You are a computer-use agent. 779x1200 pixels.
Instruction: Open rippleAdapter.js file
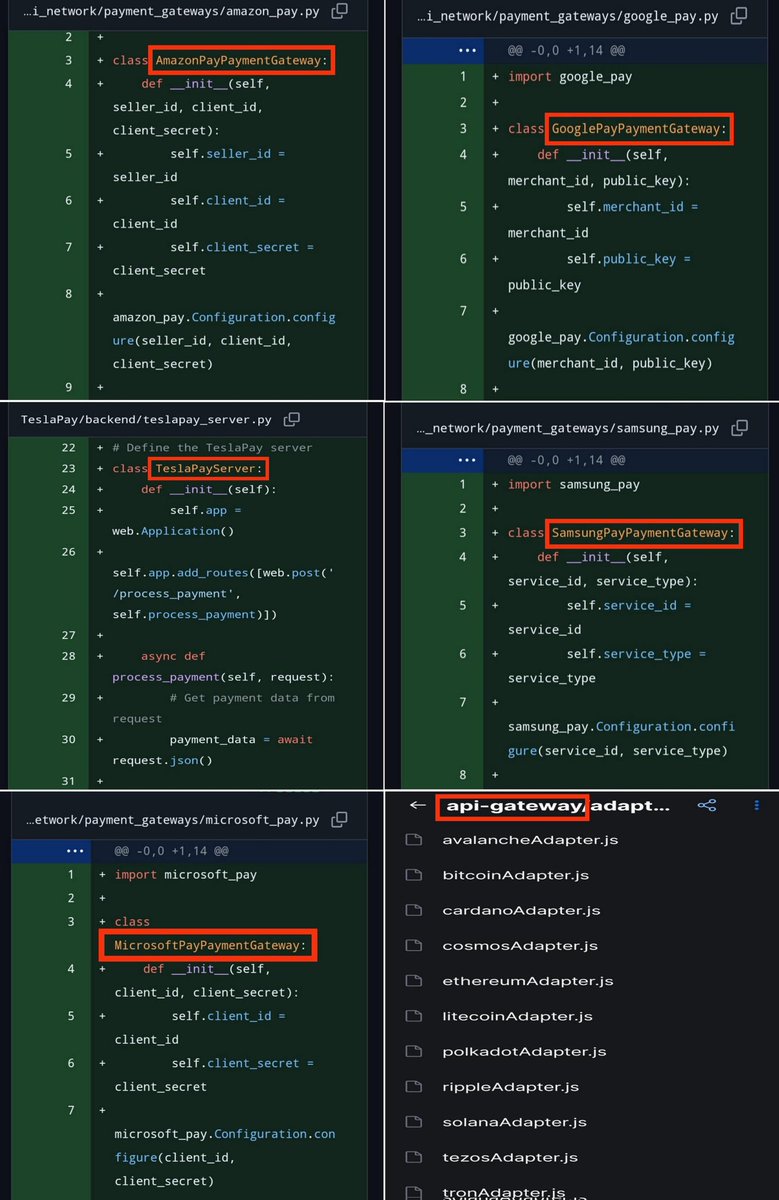pos(510,1086)
